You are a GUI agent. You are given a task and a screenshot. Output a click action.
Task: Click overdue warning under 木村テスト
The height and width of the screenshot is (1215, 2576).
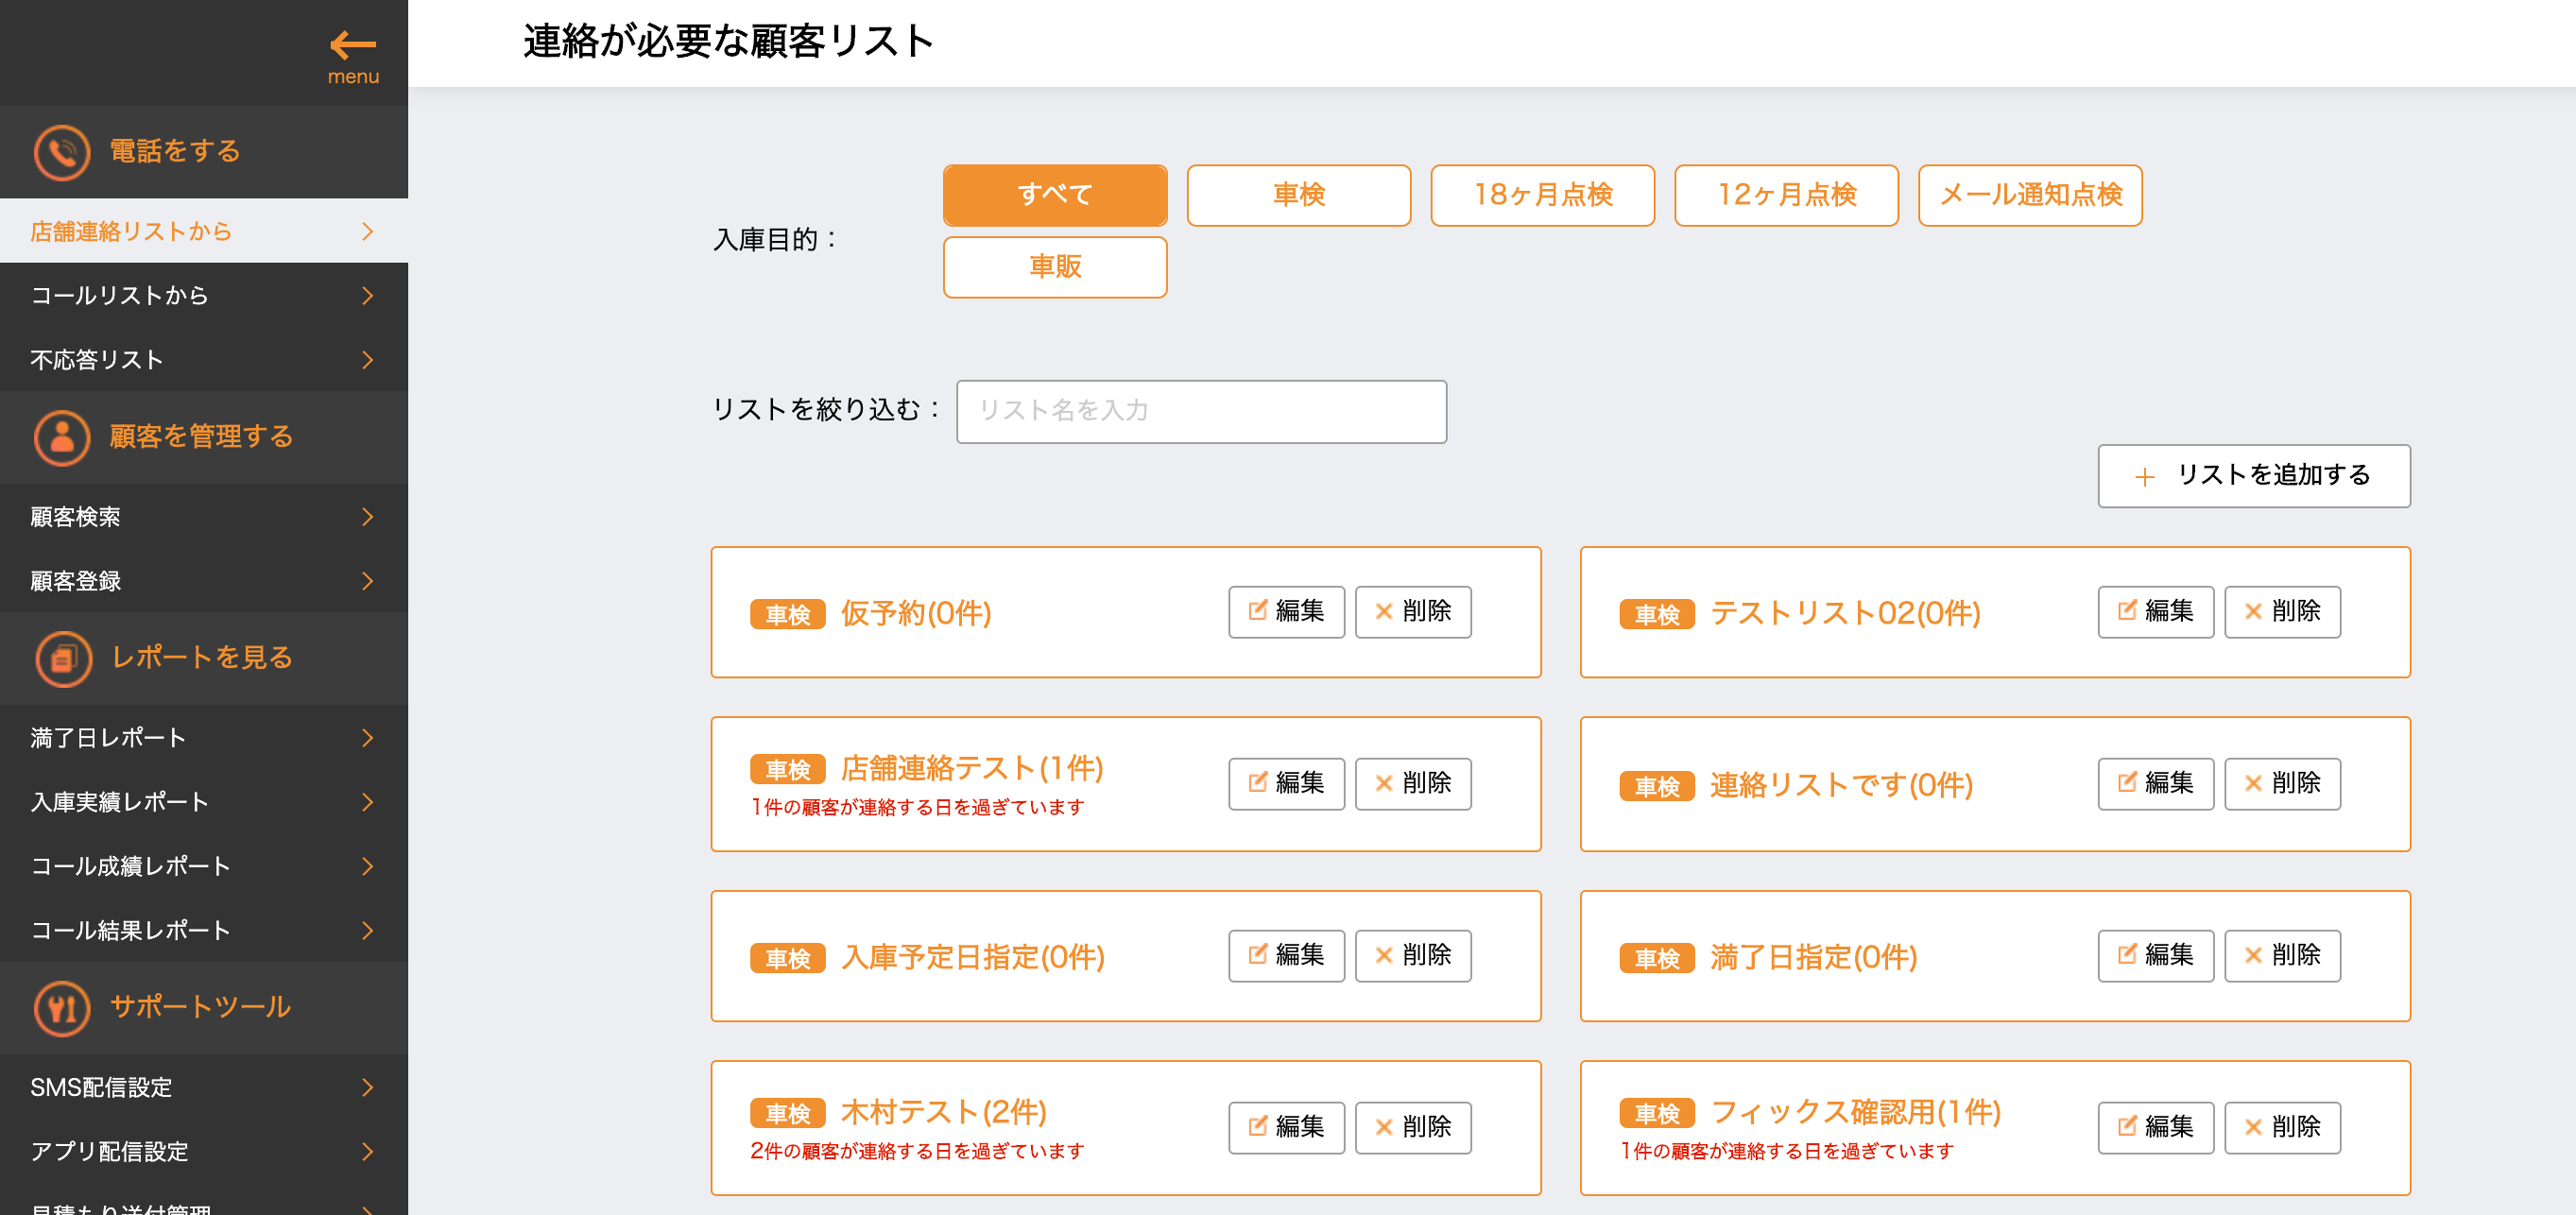pyautogui.click(x=917, y=1151)
